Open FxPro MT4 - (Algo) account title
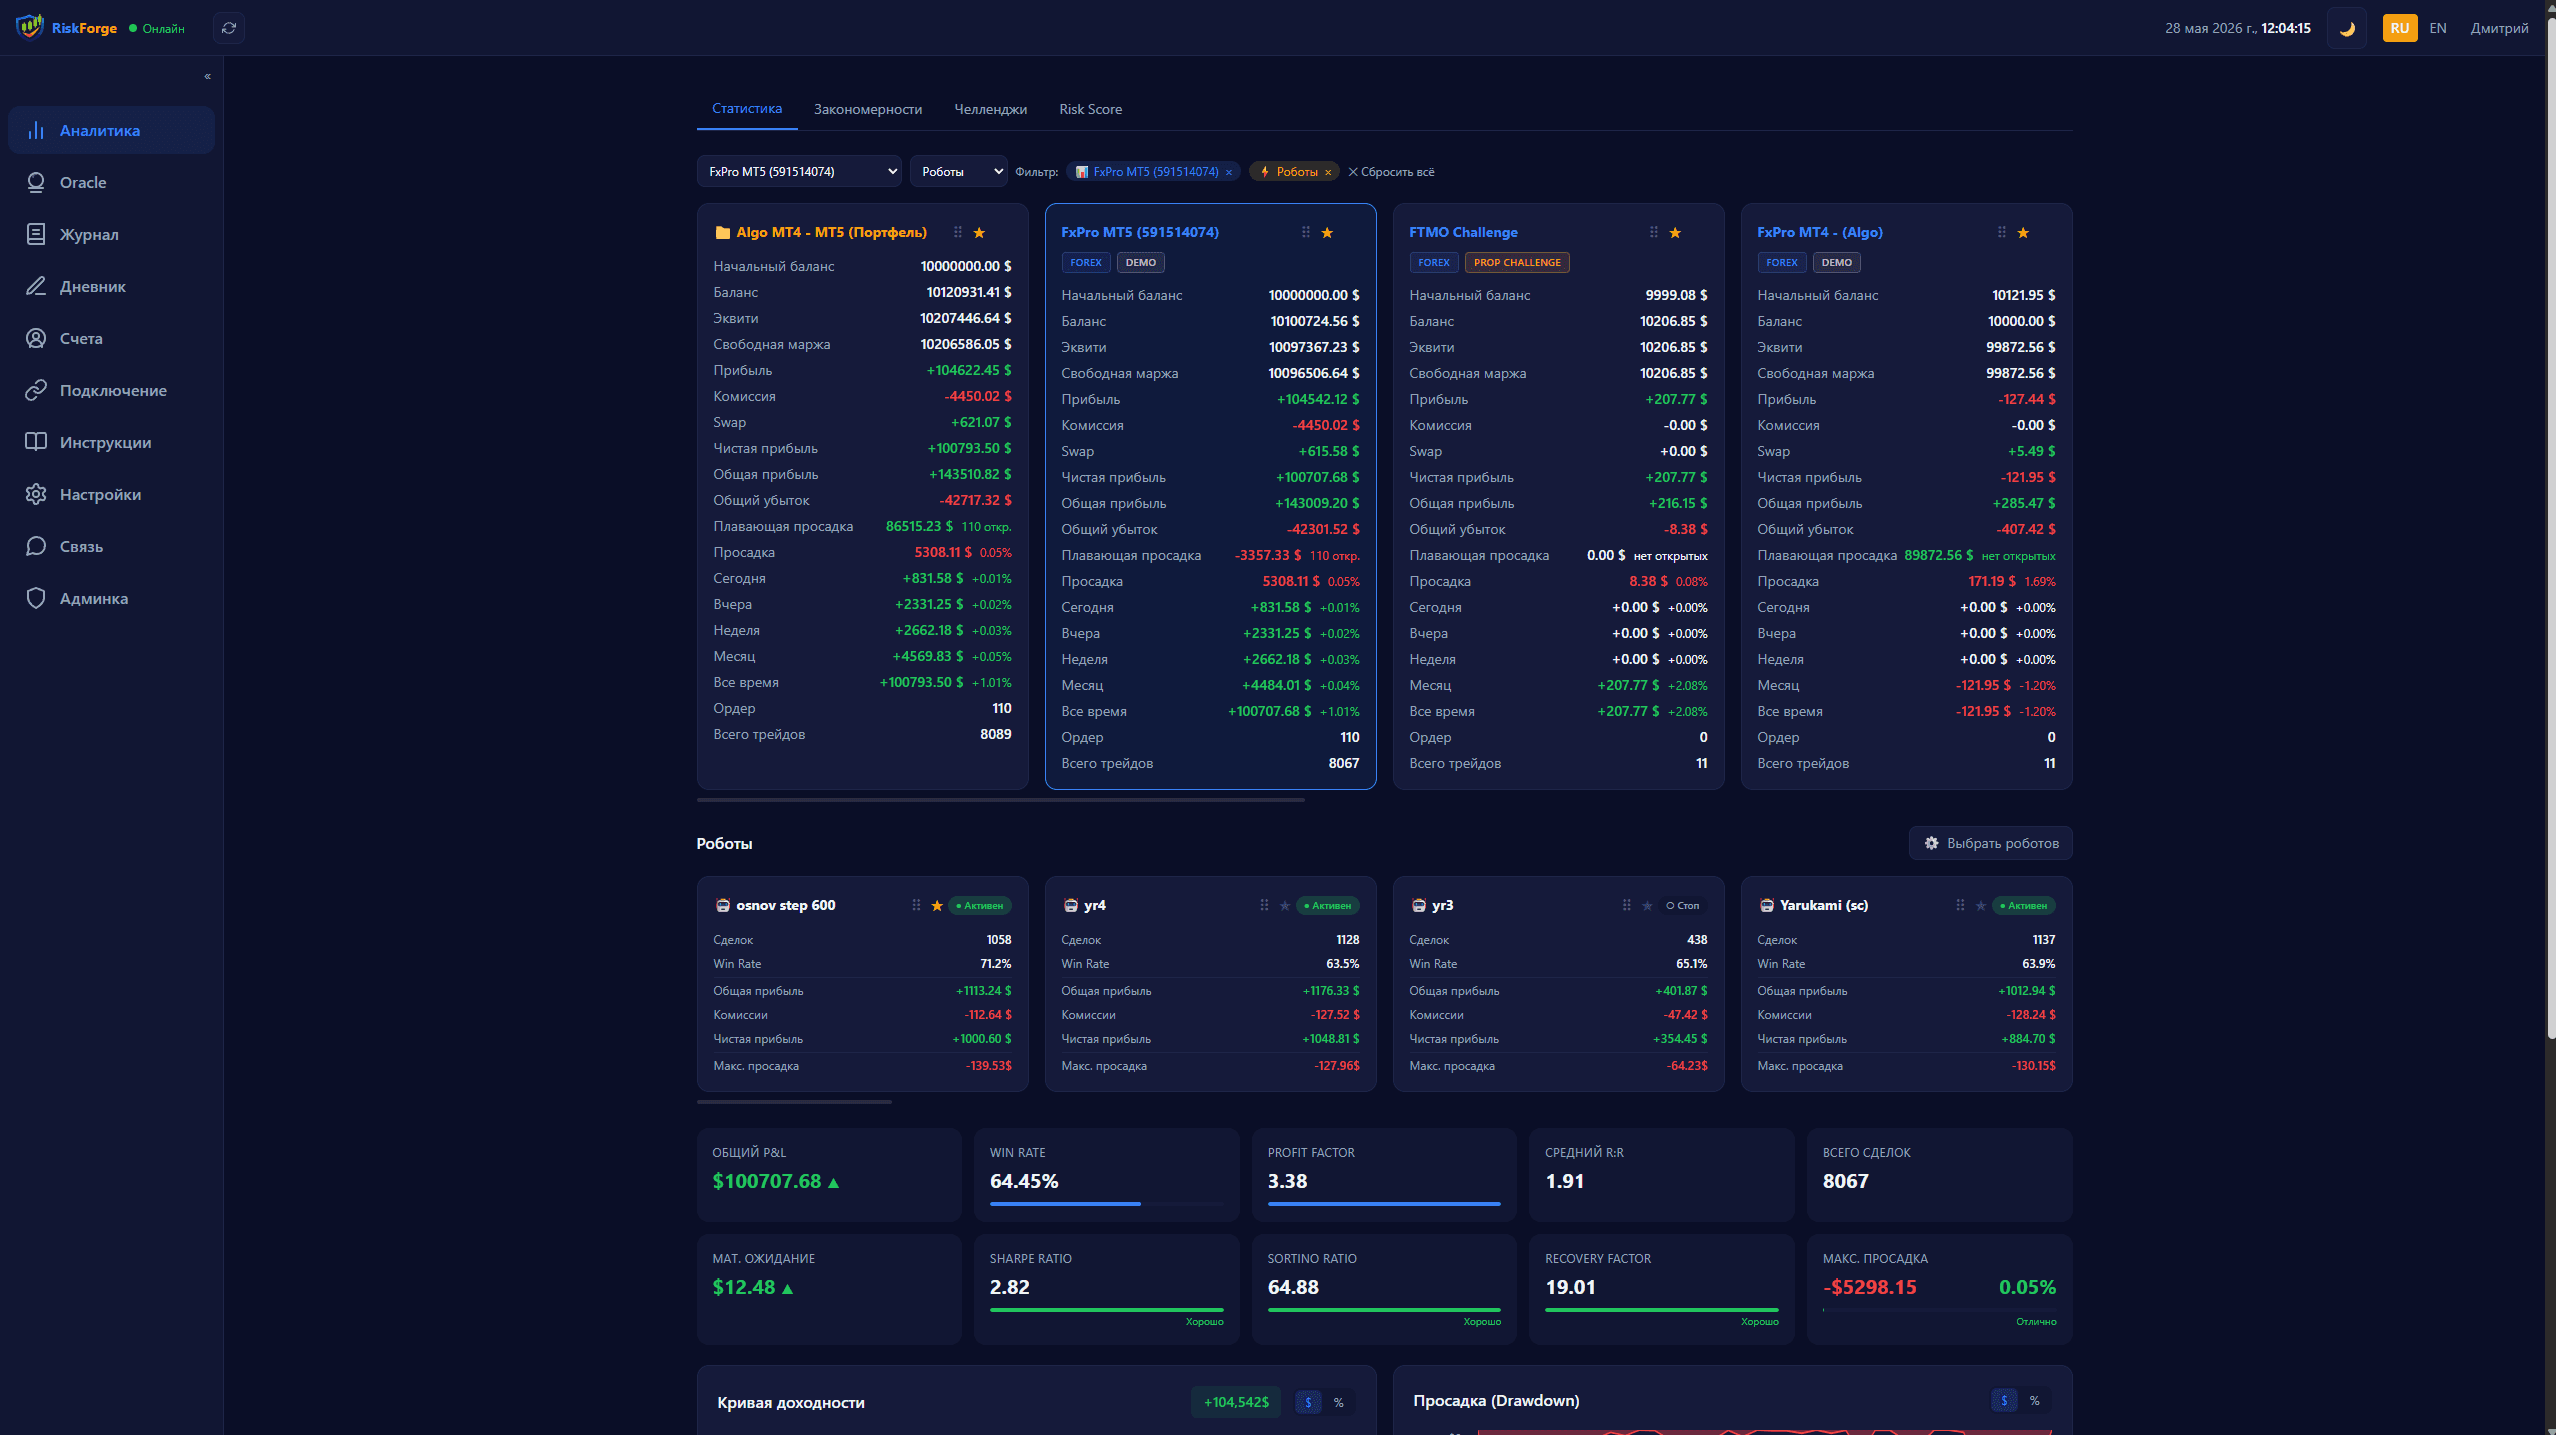2556x1435 pixels. pyautogui.click(x=1819, y=232)
